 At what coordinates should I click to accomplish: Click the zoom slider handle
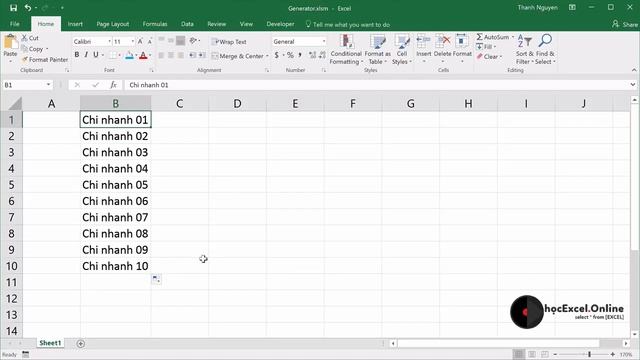(589, 354)
